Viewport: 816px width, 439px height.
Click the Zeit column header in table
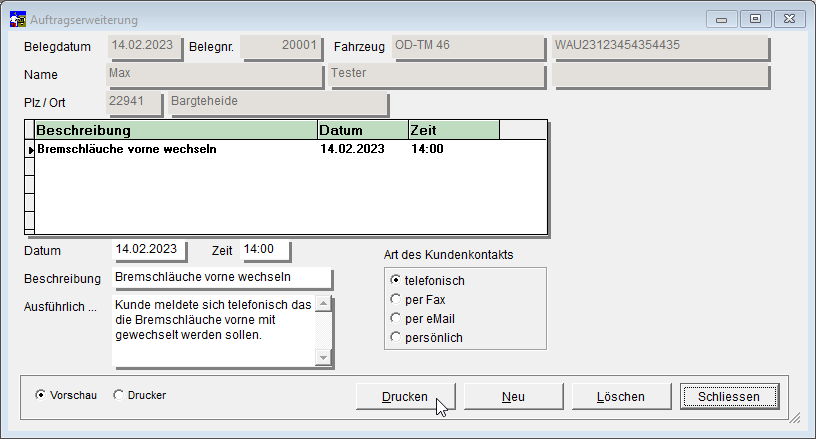[454, 130]
